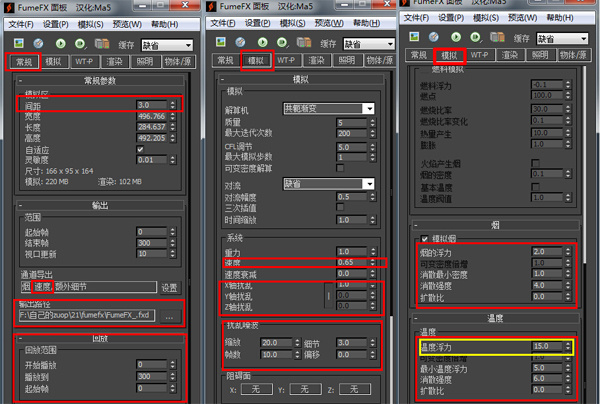Screen dimensions: 600x404
Task: Click the 设置 button beside channel export
Action: coord(169,287)
